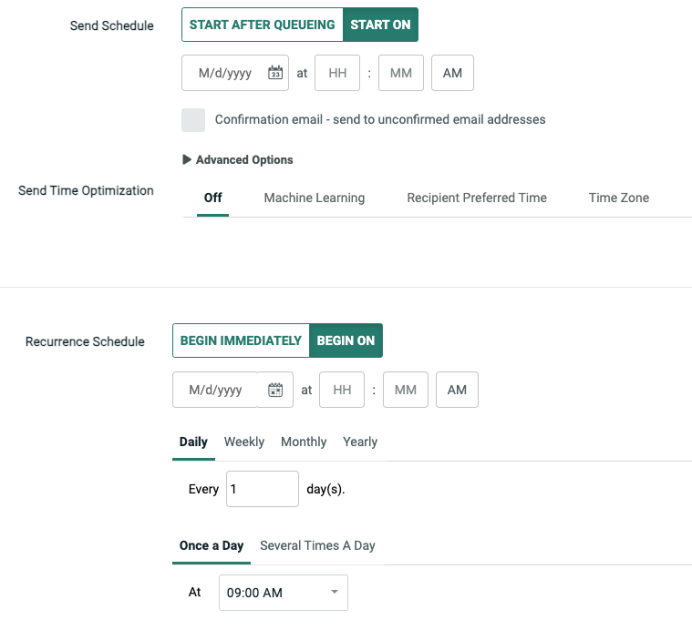The image size is (692, 630).
Task: Select the Several Times A Day tab
Action: click(317, 546)
